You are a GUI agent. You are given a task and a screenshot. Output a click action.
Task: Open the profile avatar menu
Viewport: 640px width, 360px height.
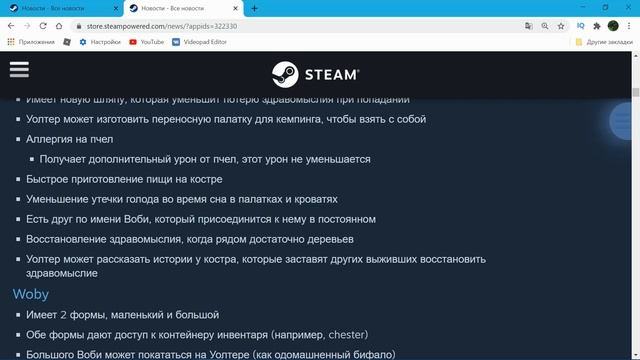[x=613, y=26]
